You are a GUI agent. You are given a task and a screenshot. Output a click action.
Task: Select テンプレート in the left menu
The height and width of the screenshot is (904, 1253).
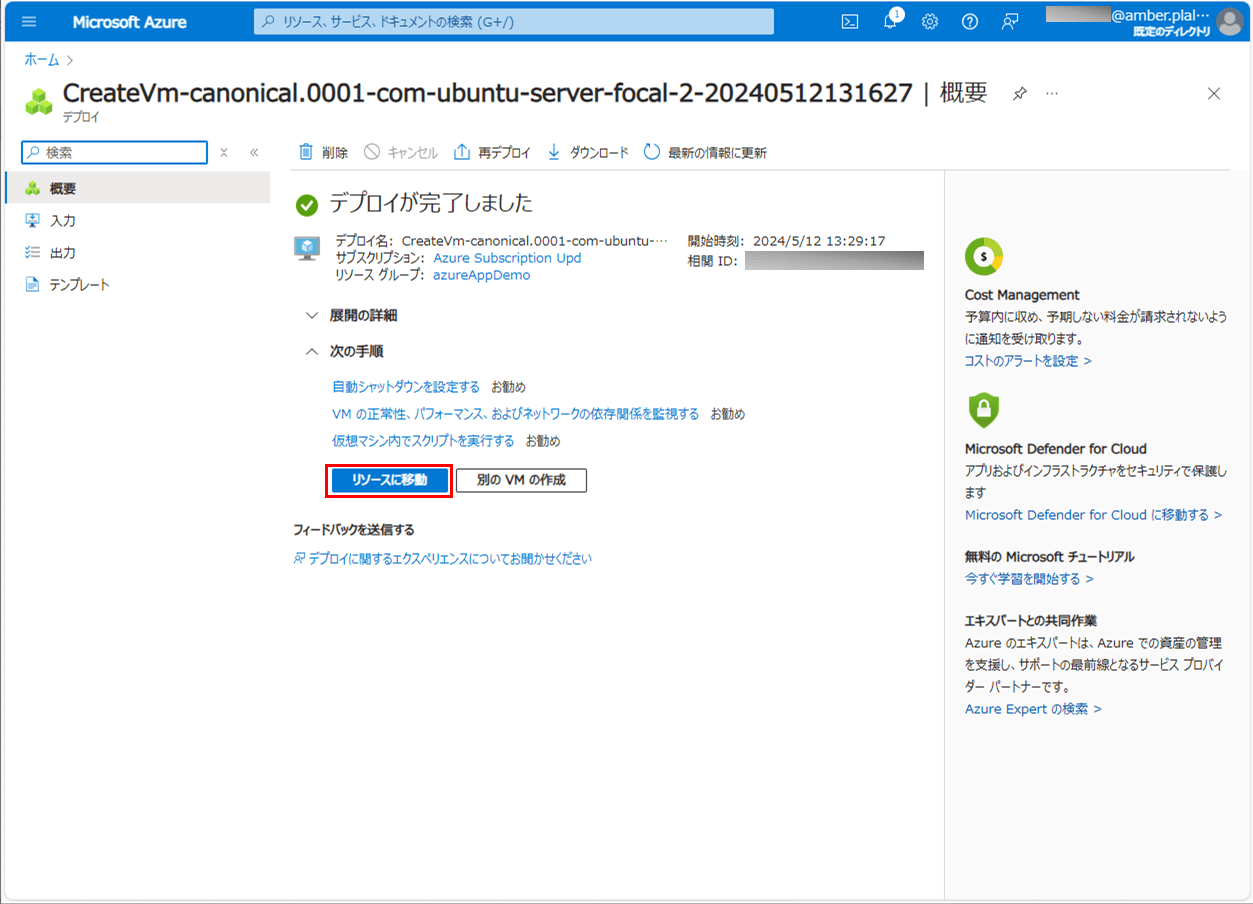tap(137, 284)
